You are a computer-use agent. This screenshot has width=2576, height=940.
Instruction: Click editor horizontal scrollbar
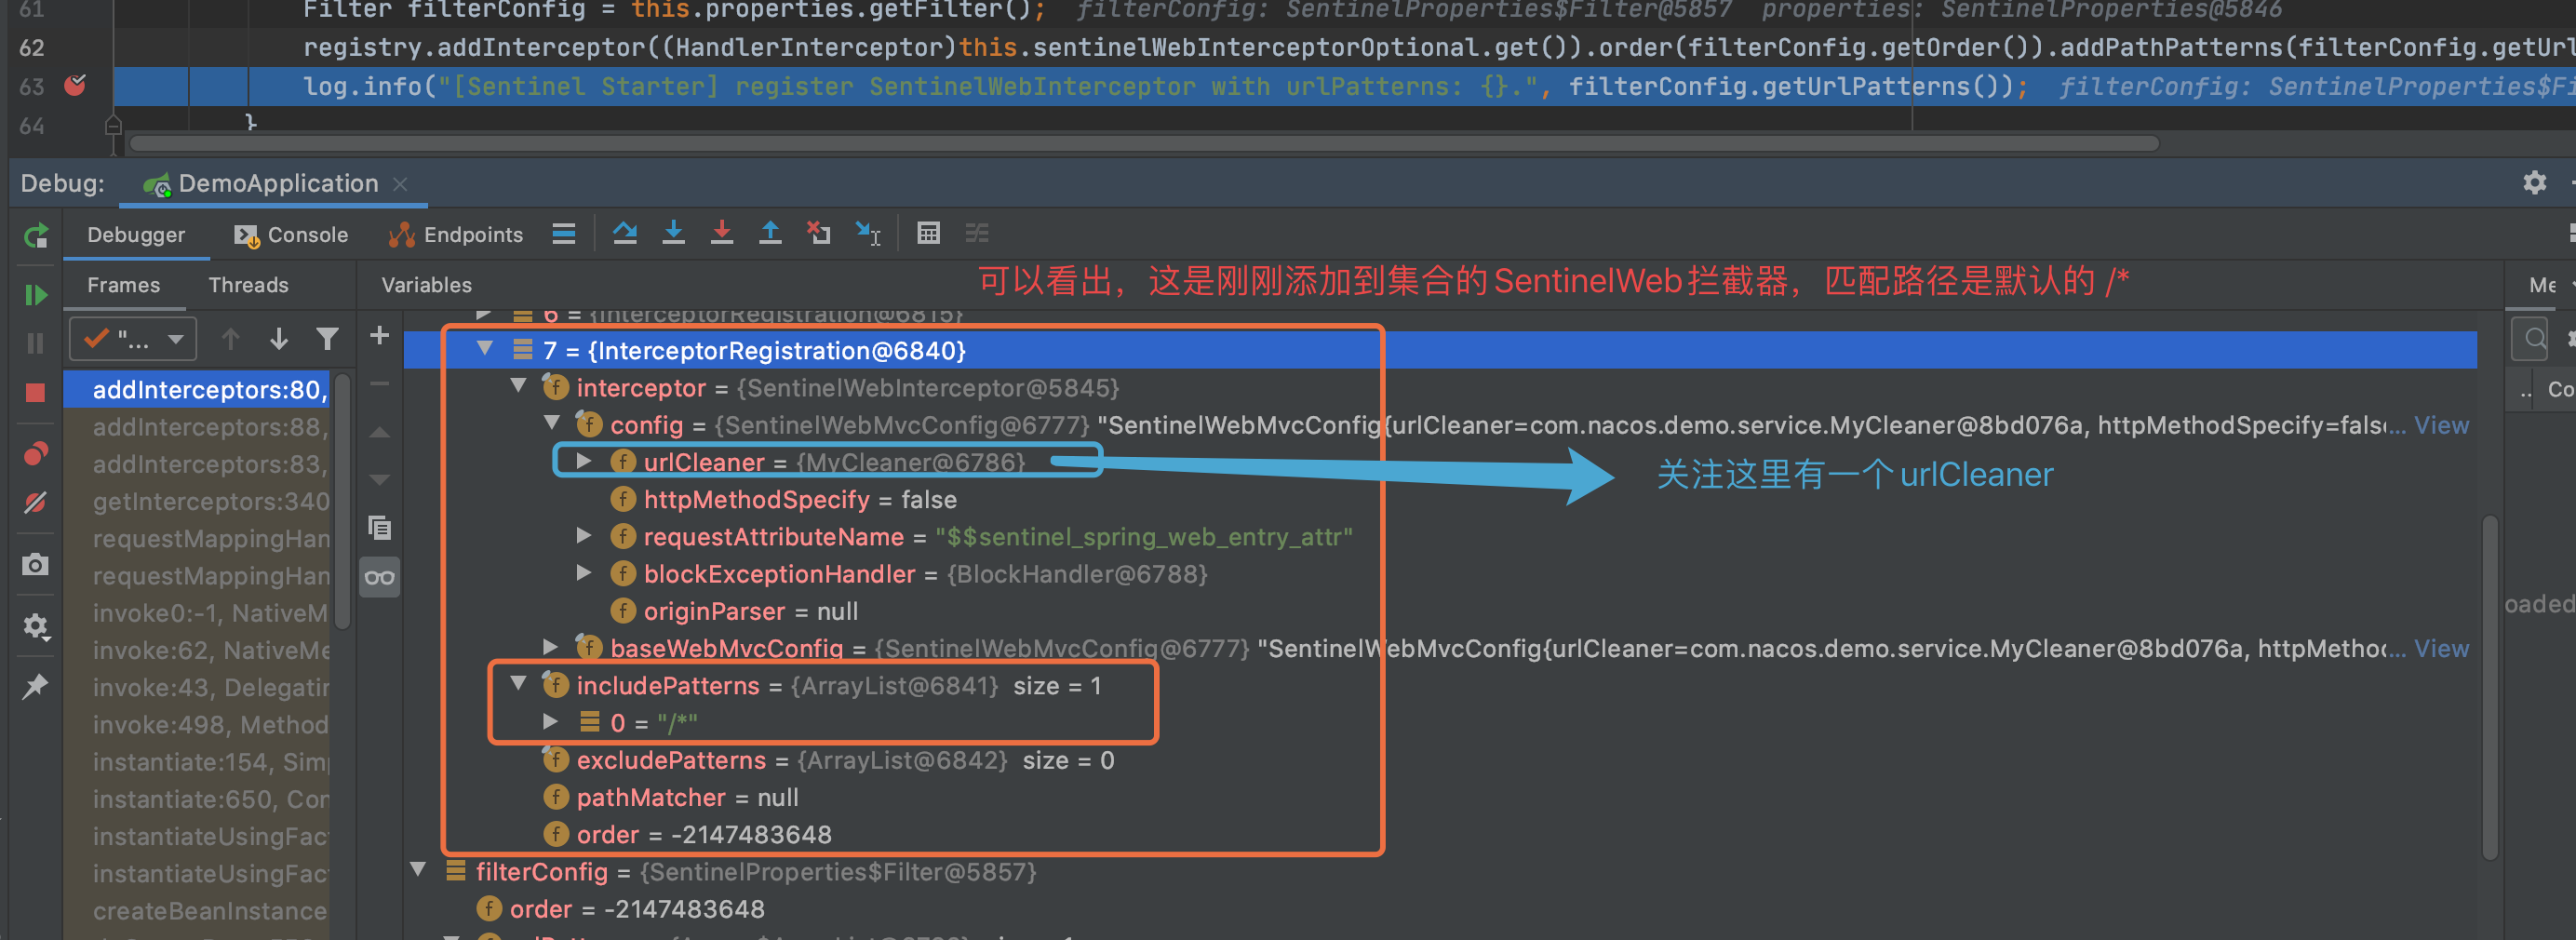pos(1144,143)
